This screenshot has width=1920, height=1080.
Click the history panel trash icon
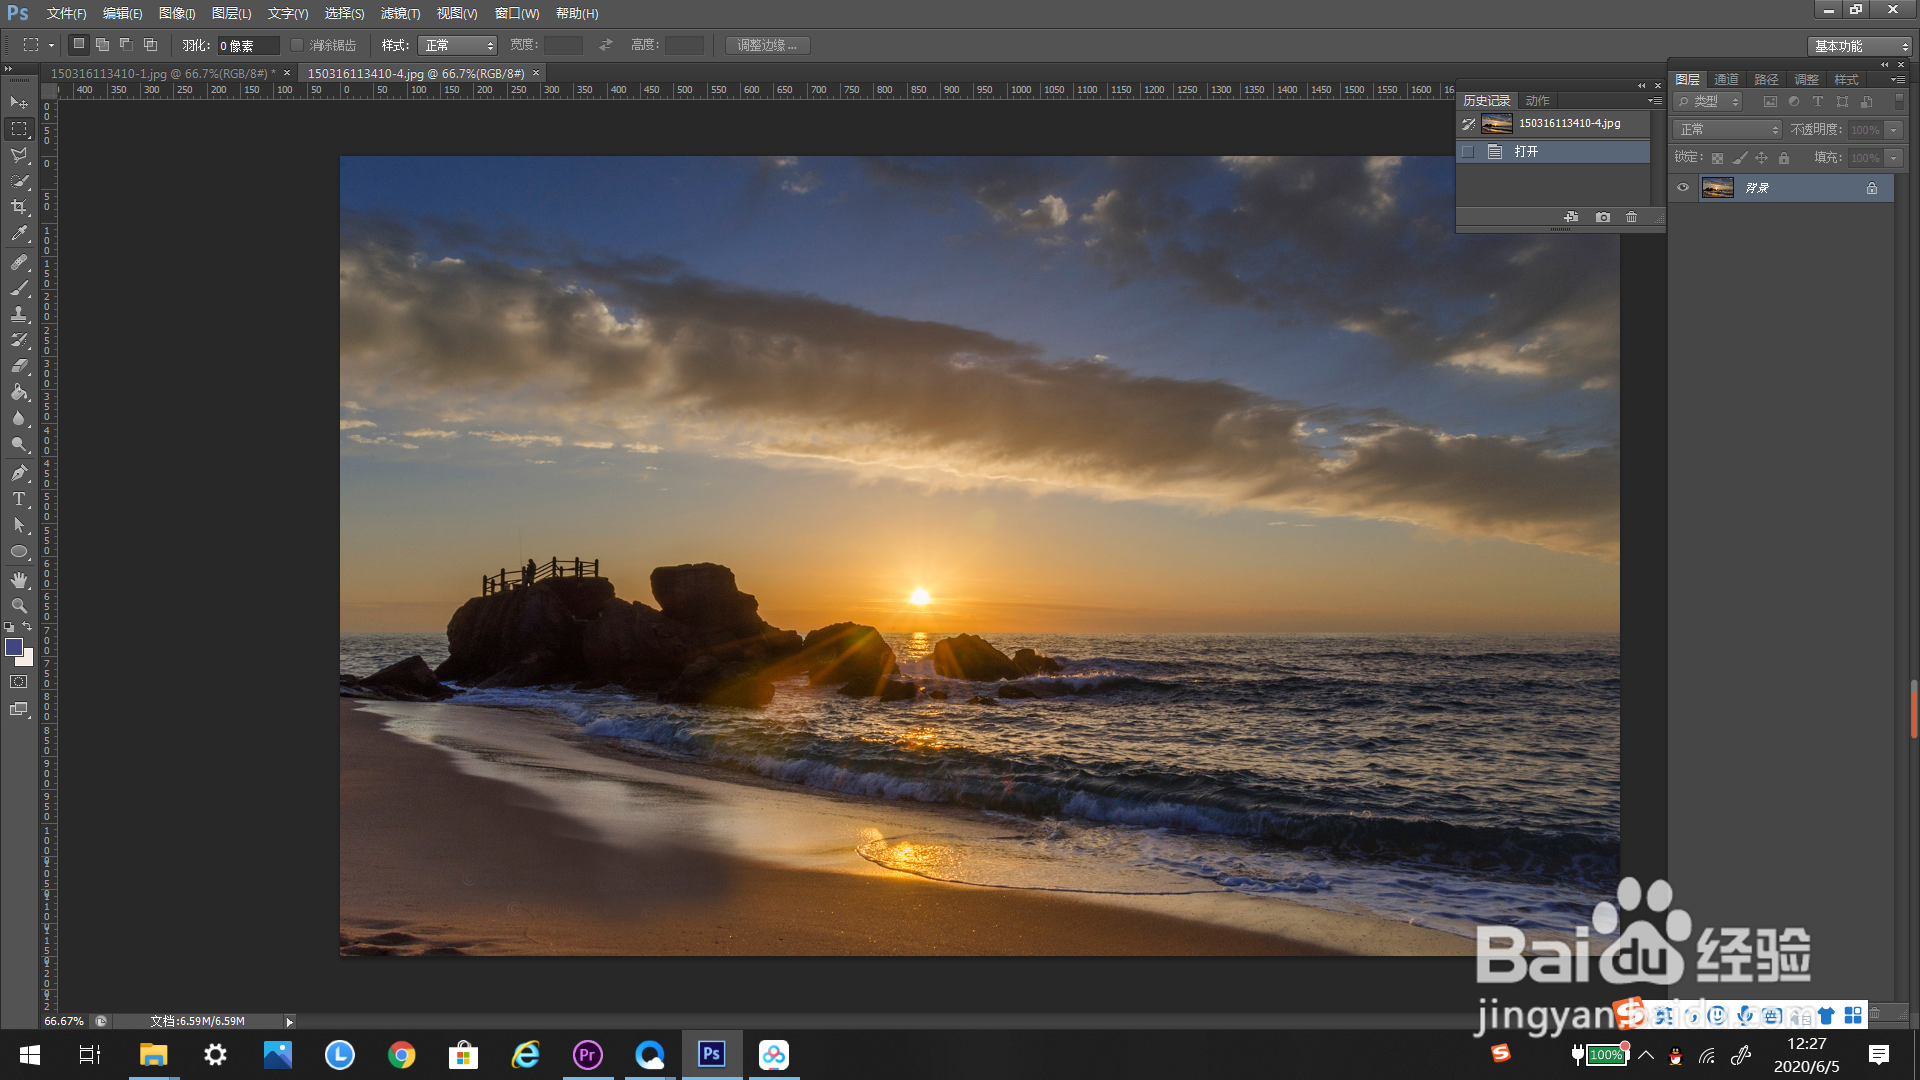tap(1632, 217)
